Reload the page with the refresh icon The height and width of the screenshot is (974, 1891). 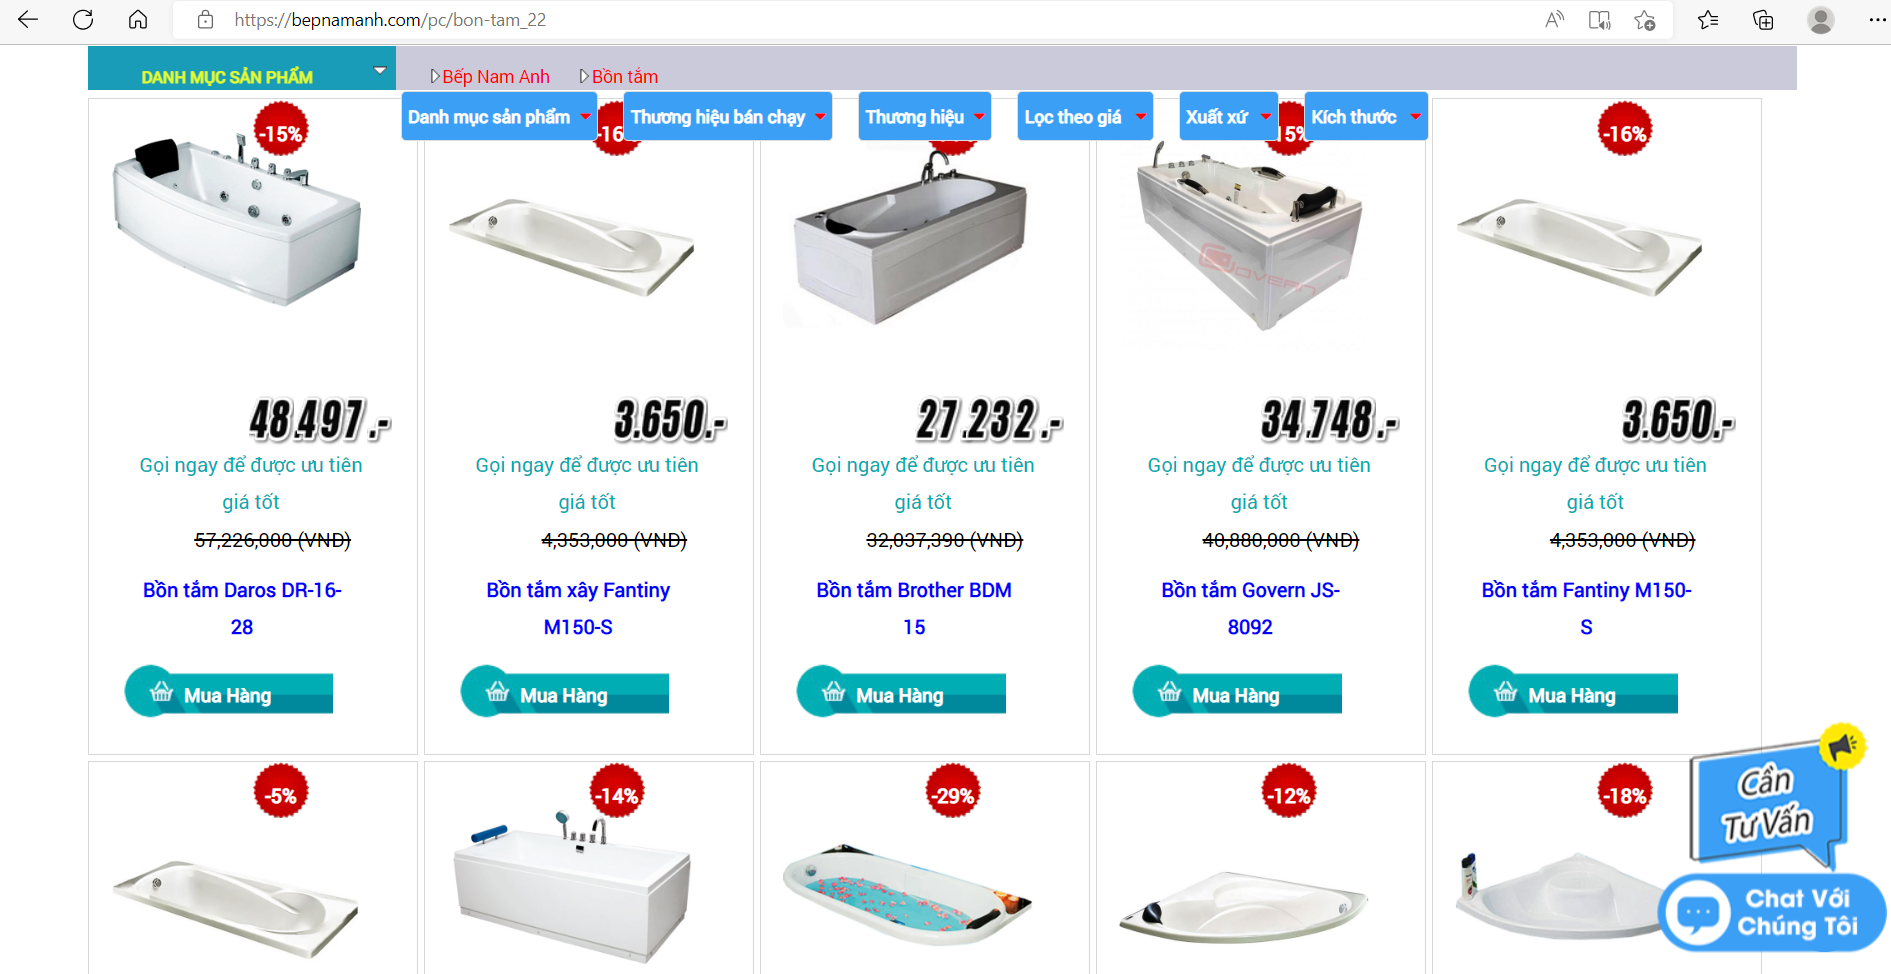[x=83, y=19]
